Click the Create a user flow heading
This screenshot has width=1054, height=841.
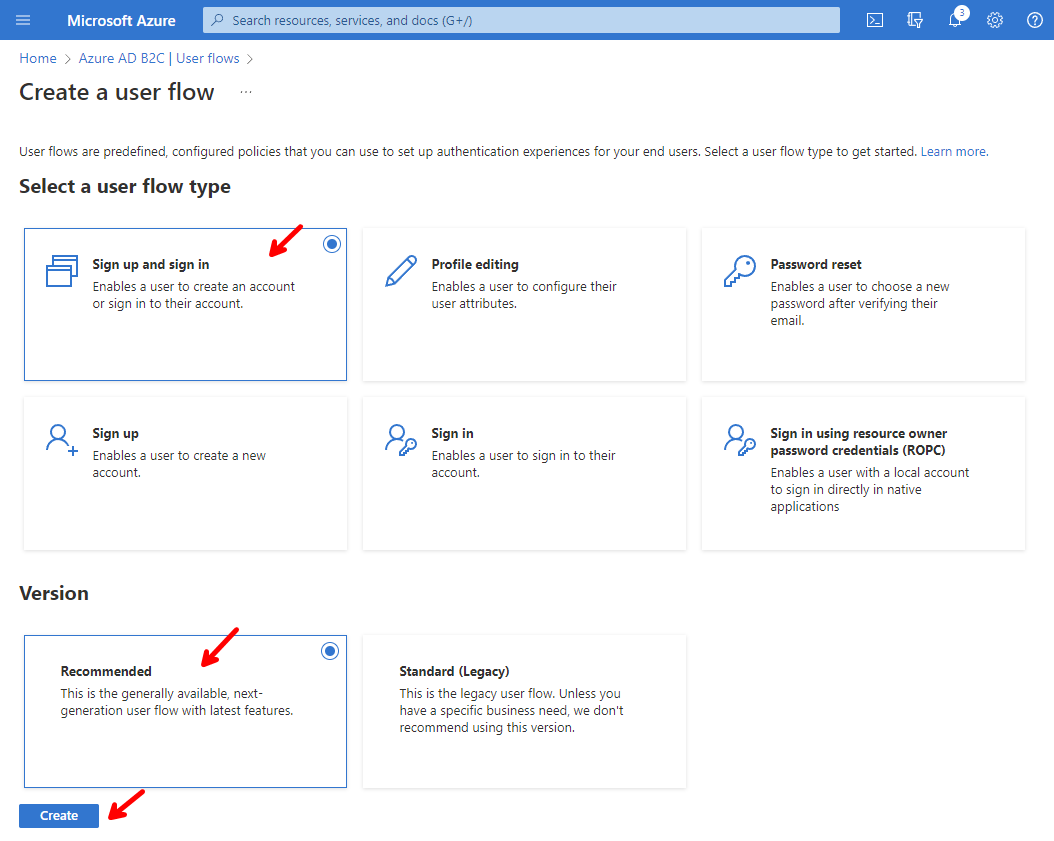coord(117,92)
